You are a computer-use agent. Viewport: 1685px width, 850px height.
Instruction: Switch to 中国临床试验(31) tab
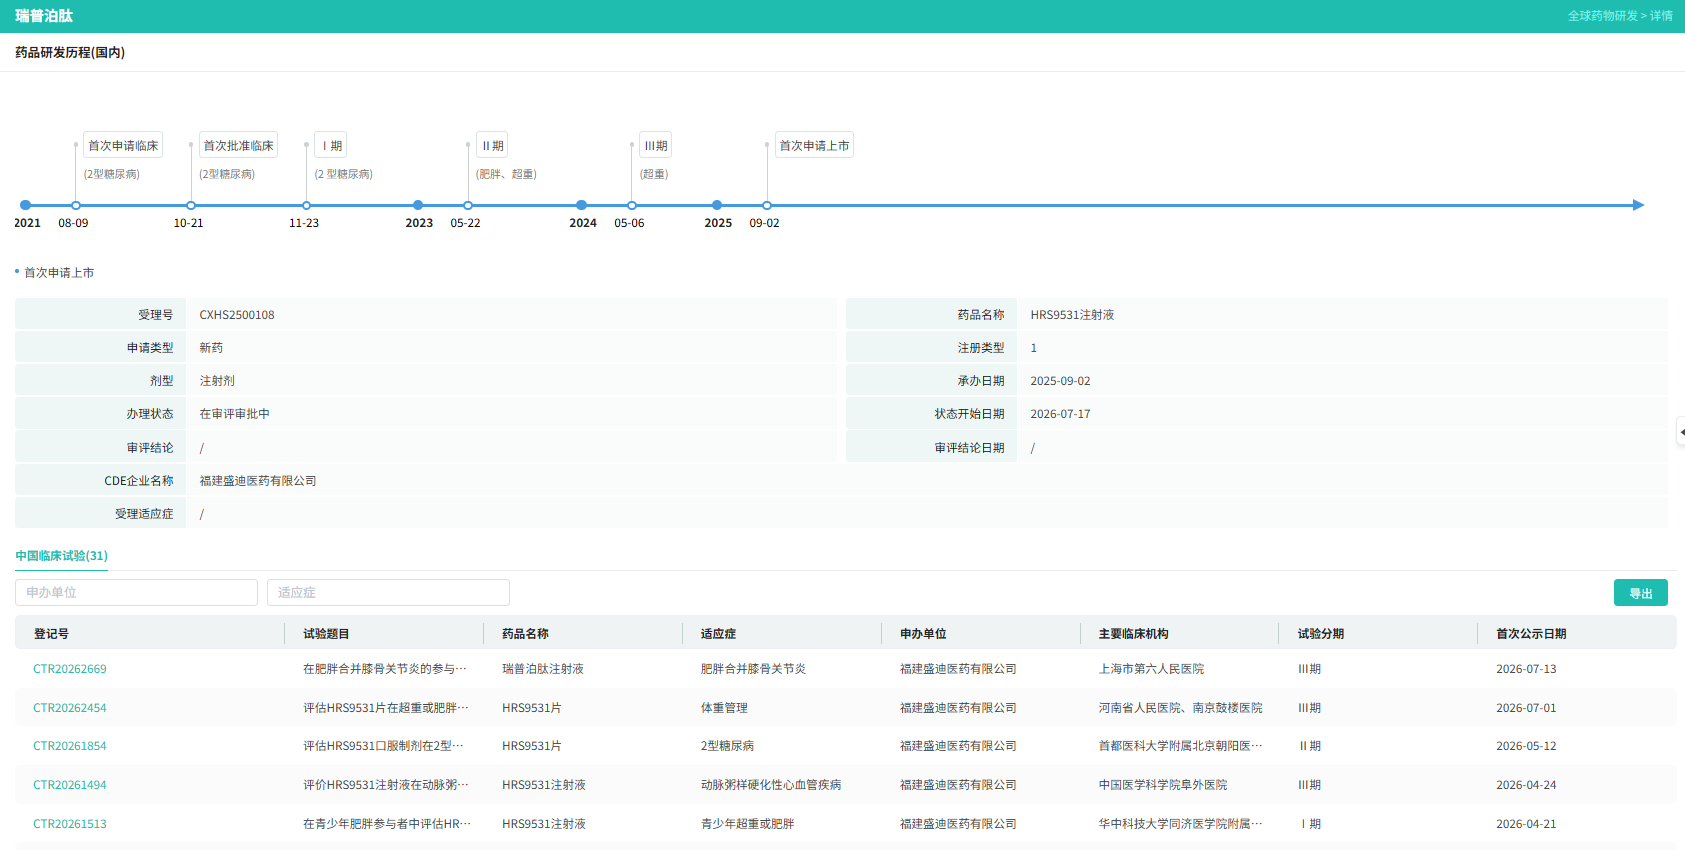point(61,556)
